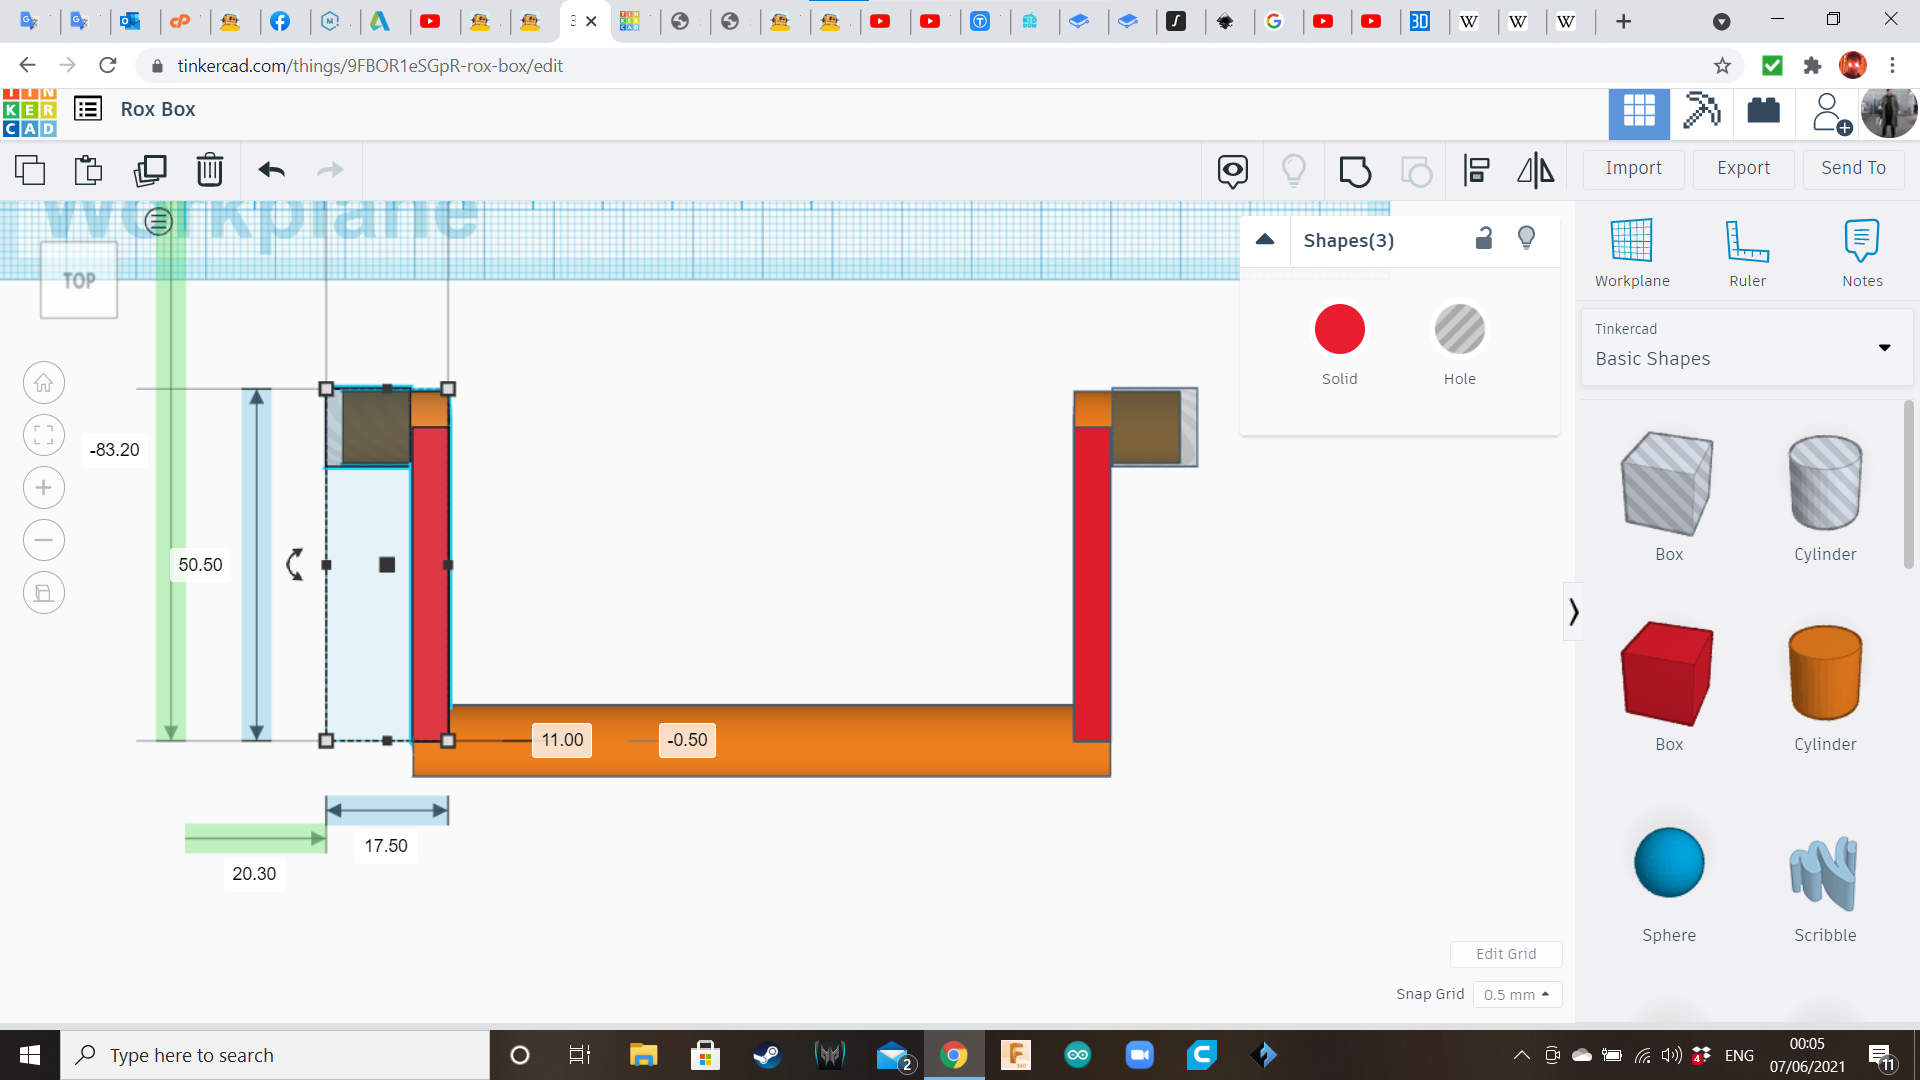Delete selected shapes with trash icon
The width and height of the screenshot is (1920, 1080).
210,170
